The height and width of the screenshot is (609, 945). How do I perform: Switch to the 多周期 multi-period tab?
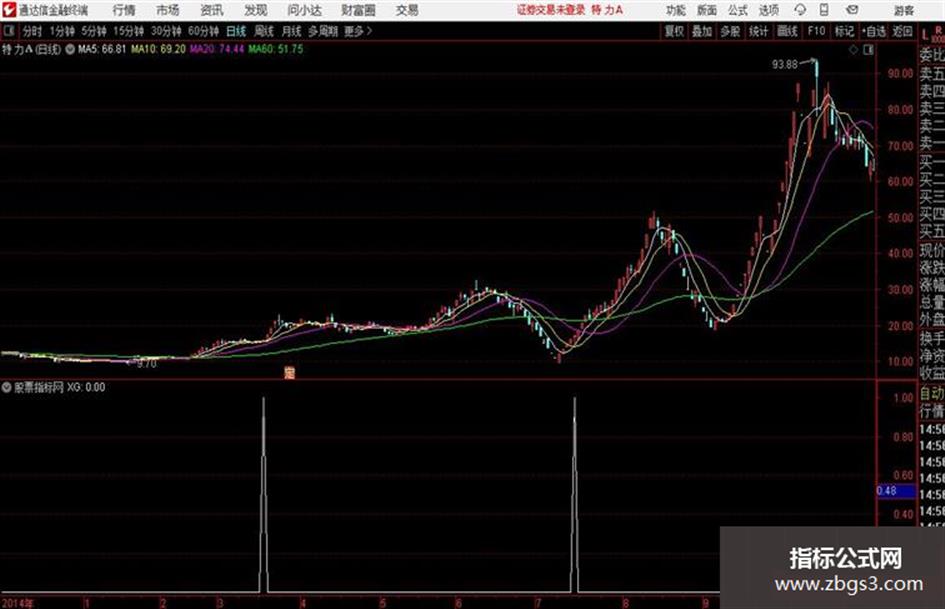point(323,31)
